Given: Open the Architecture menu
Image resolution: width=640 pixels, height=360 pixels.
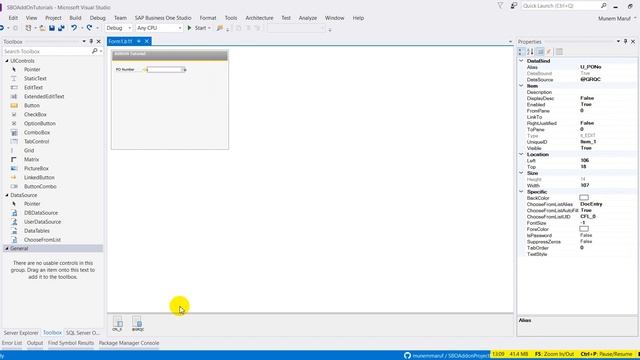Looking at the screenshot, I should pyautogui.click(x=259, y=18).
